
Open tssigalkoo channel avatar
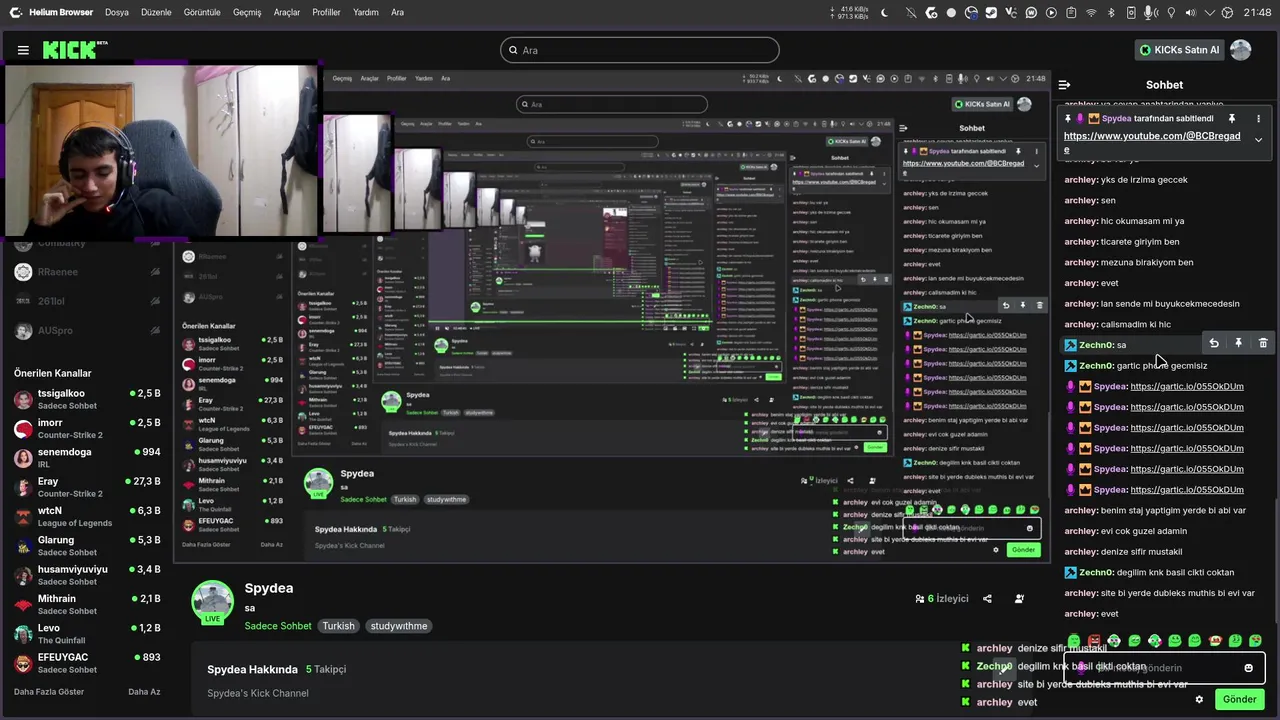click(23, 400)
